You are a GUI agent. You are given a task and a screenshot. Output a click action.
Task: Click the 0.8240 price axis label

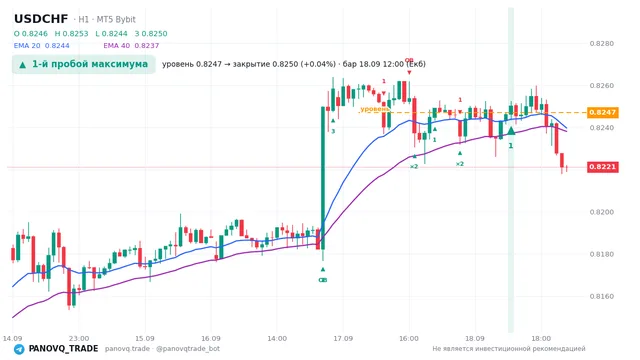pyautogui.click(x=602, y=128)
